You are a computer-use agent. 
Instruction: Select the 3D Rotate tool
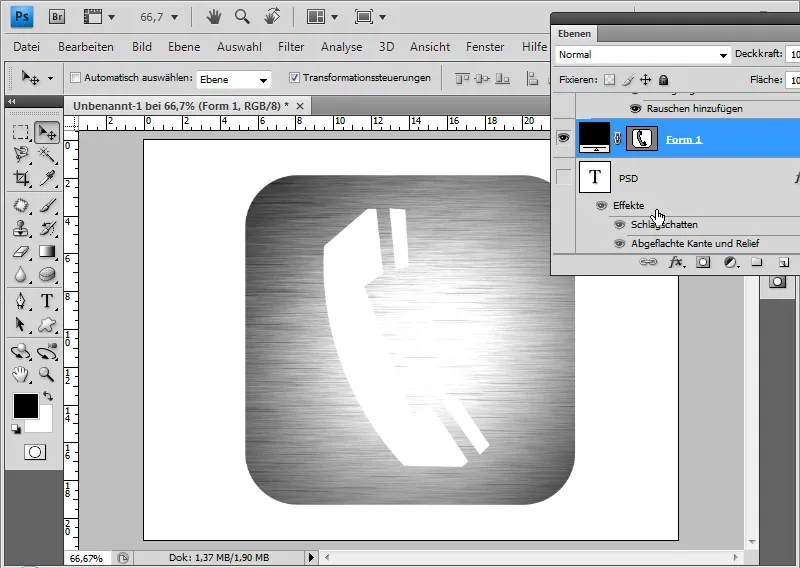[x=20, y=352]
